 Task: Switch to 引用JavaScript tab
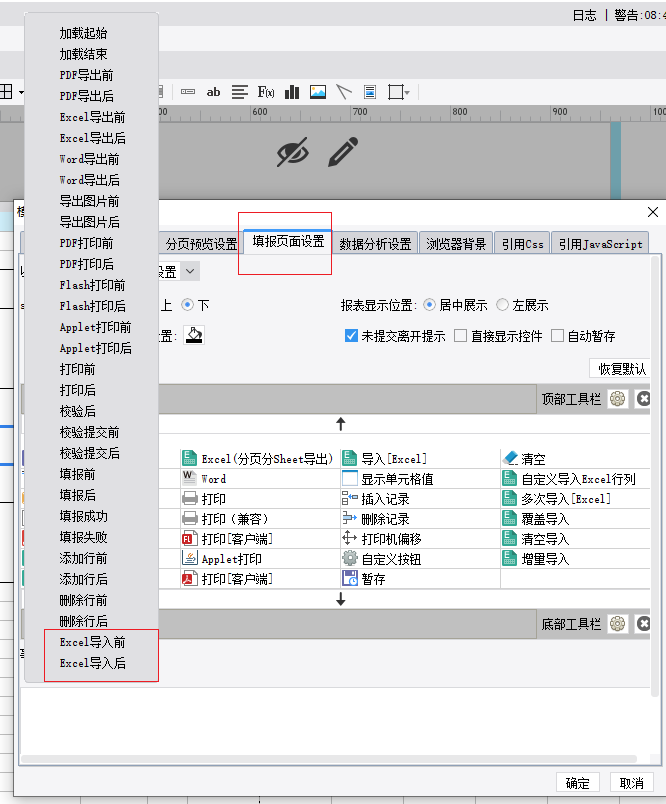[x=600, y=244]
